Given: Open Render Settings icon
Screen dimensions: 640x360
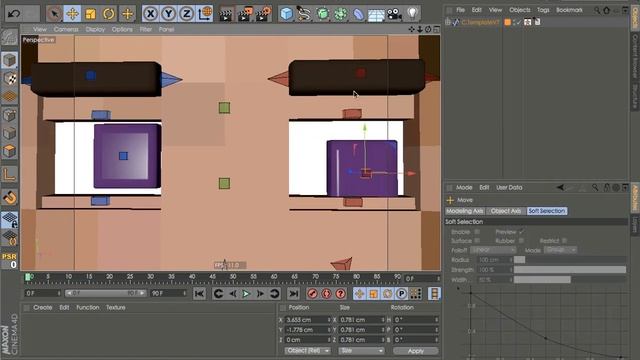Looking at the screenshot, I should pos(263,14).
